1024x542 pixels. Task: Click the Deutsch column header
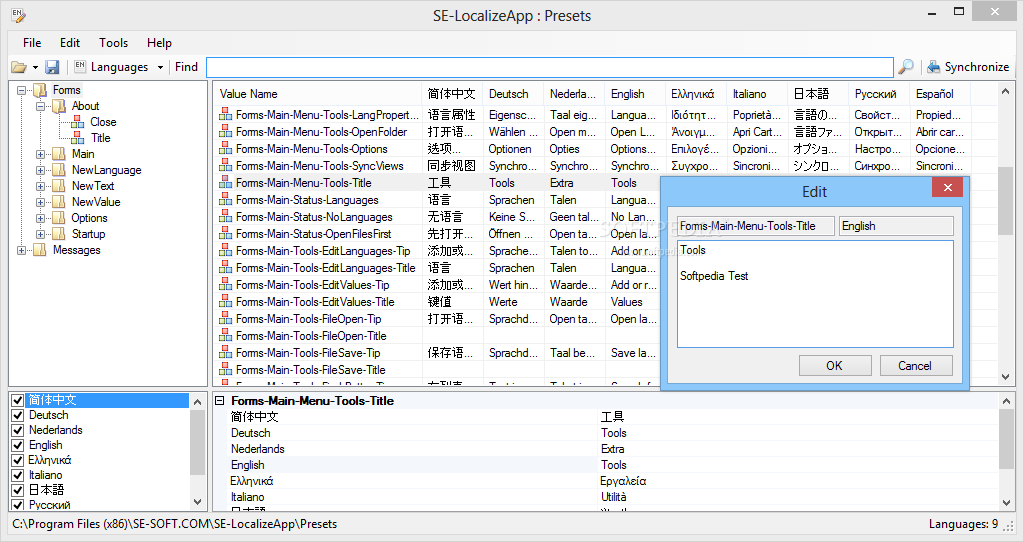pos(513,94)
